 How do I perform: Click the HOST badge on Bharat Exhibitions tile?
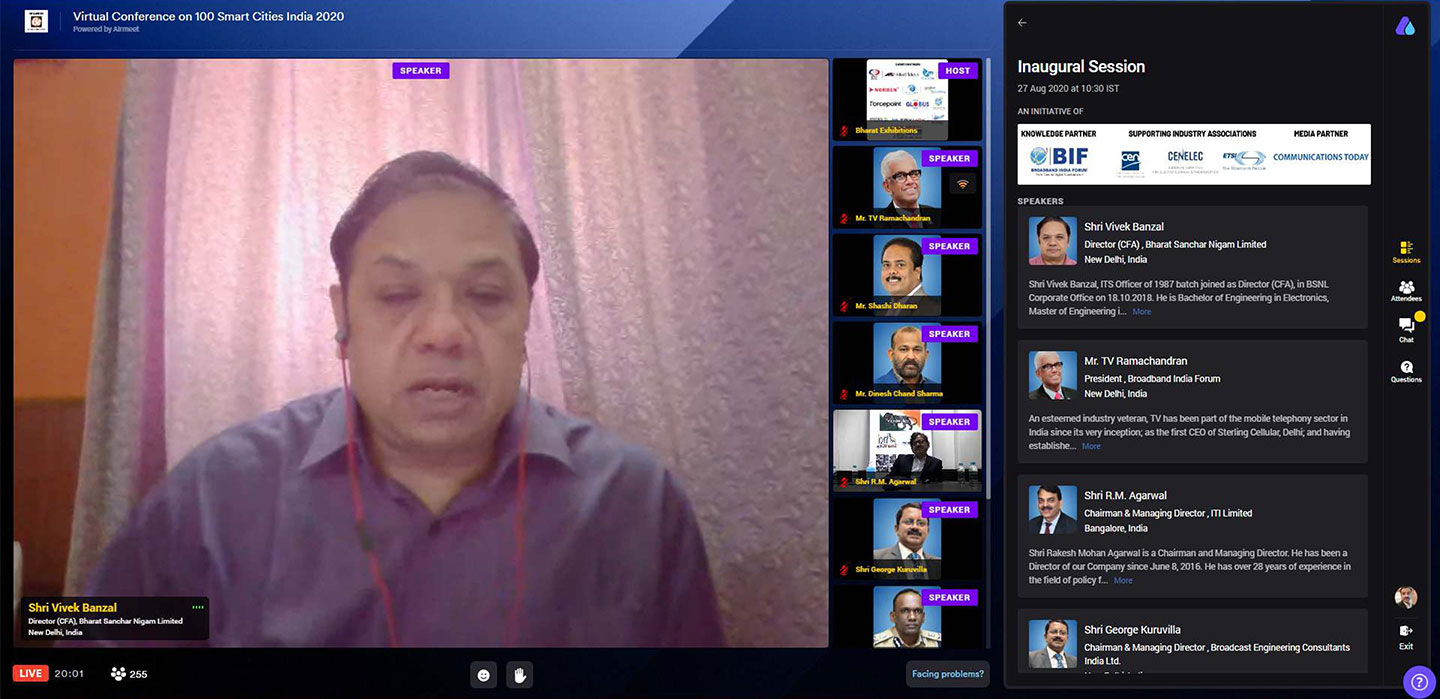(957, 71)
